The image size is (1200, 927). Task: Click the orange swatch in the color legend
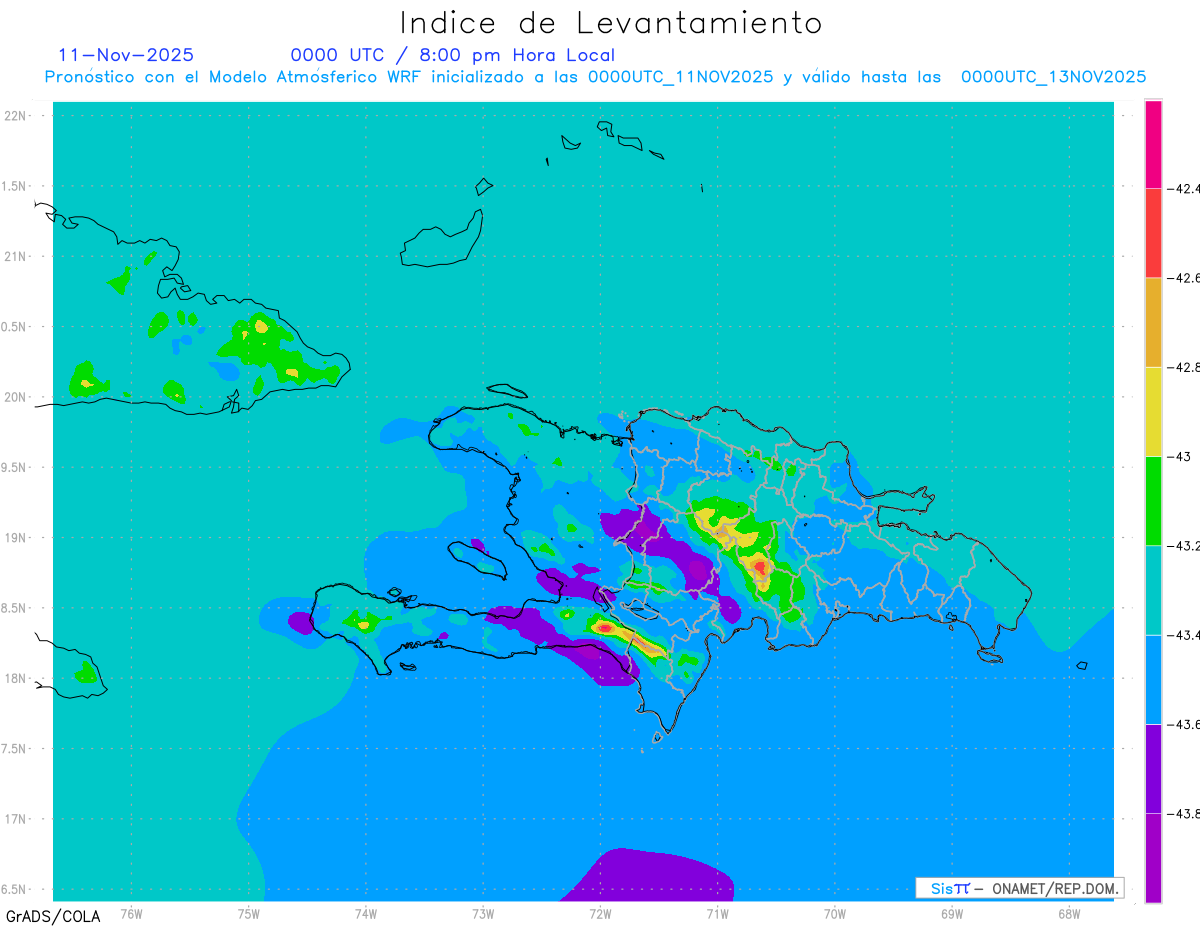[x=1154, y=322]
